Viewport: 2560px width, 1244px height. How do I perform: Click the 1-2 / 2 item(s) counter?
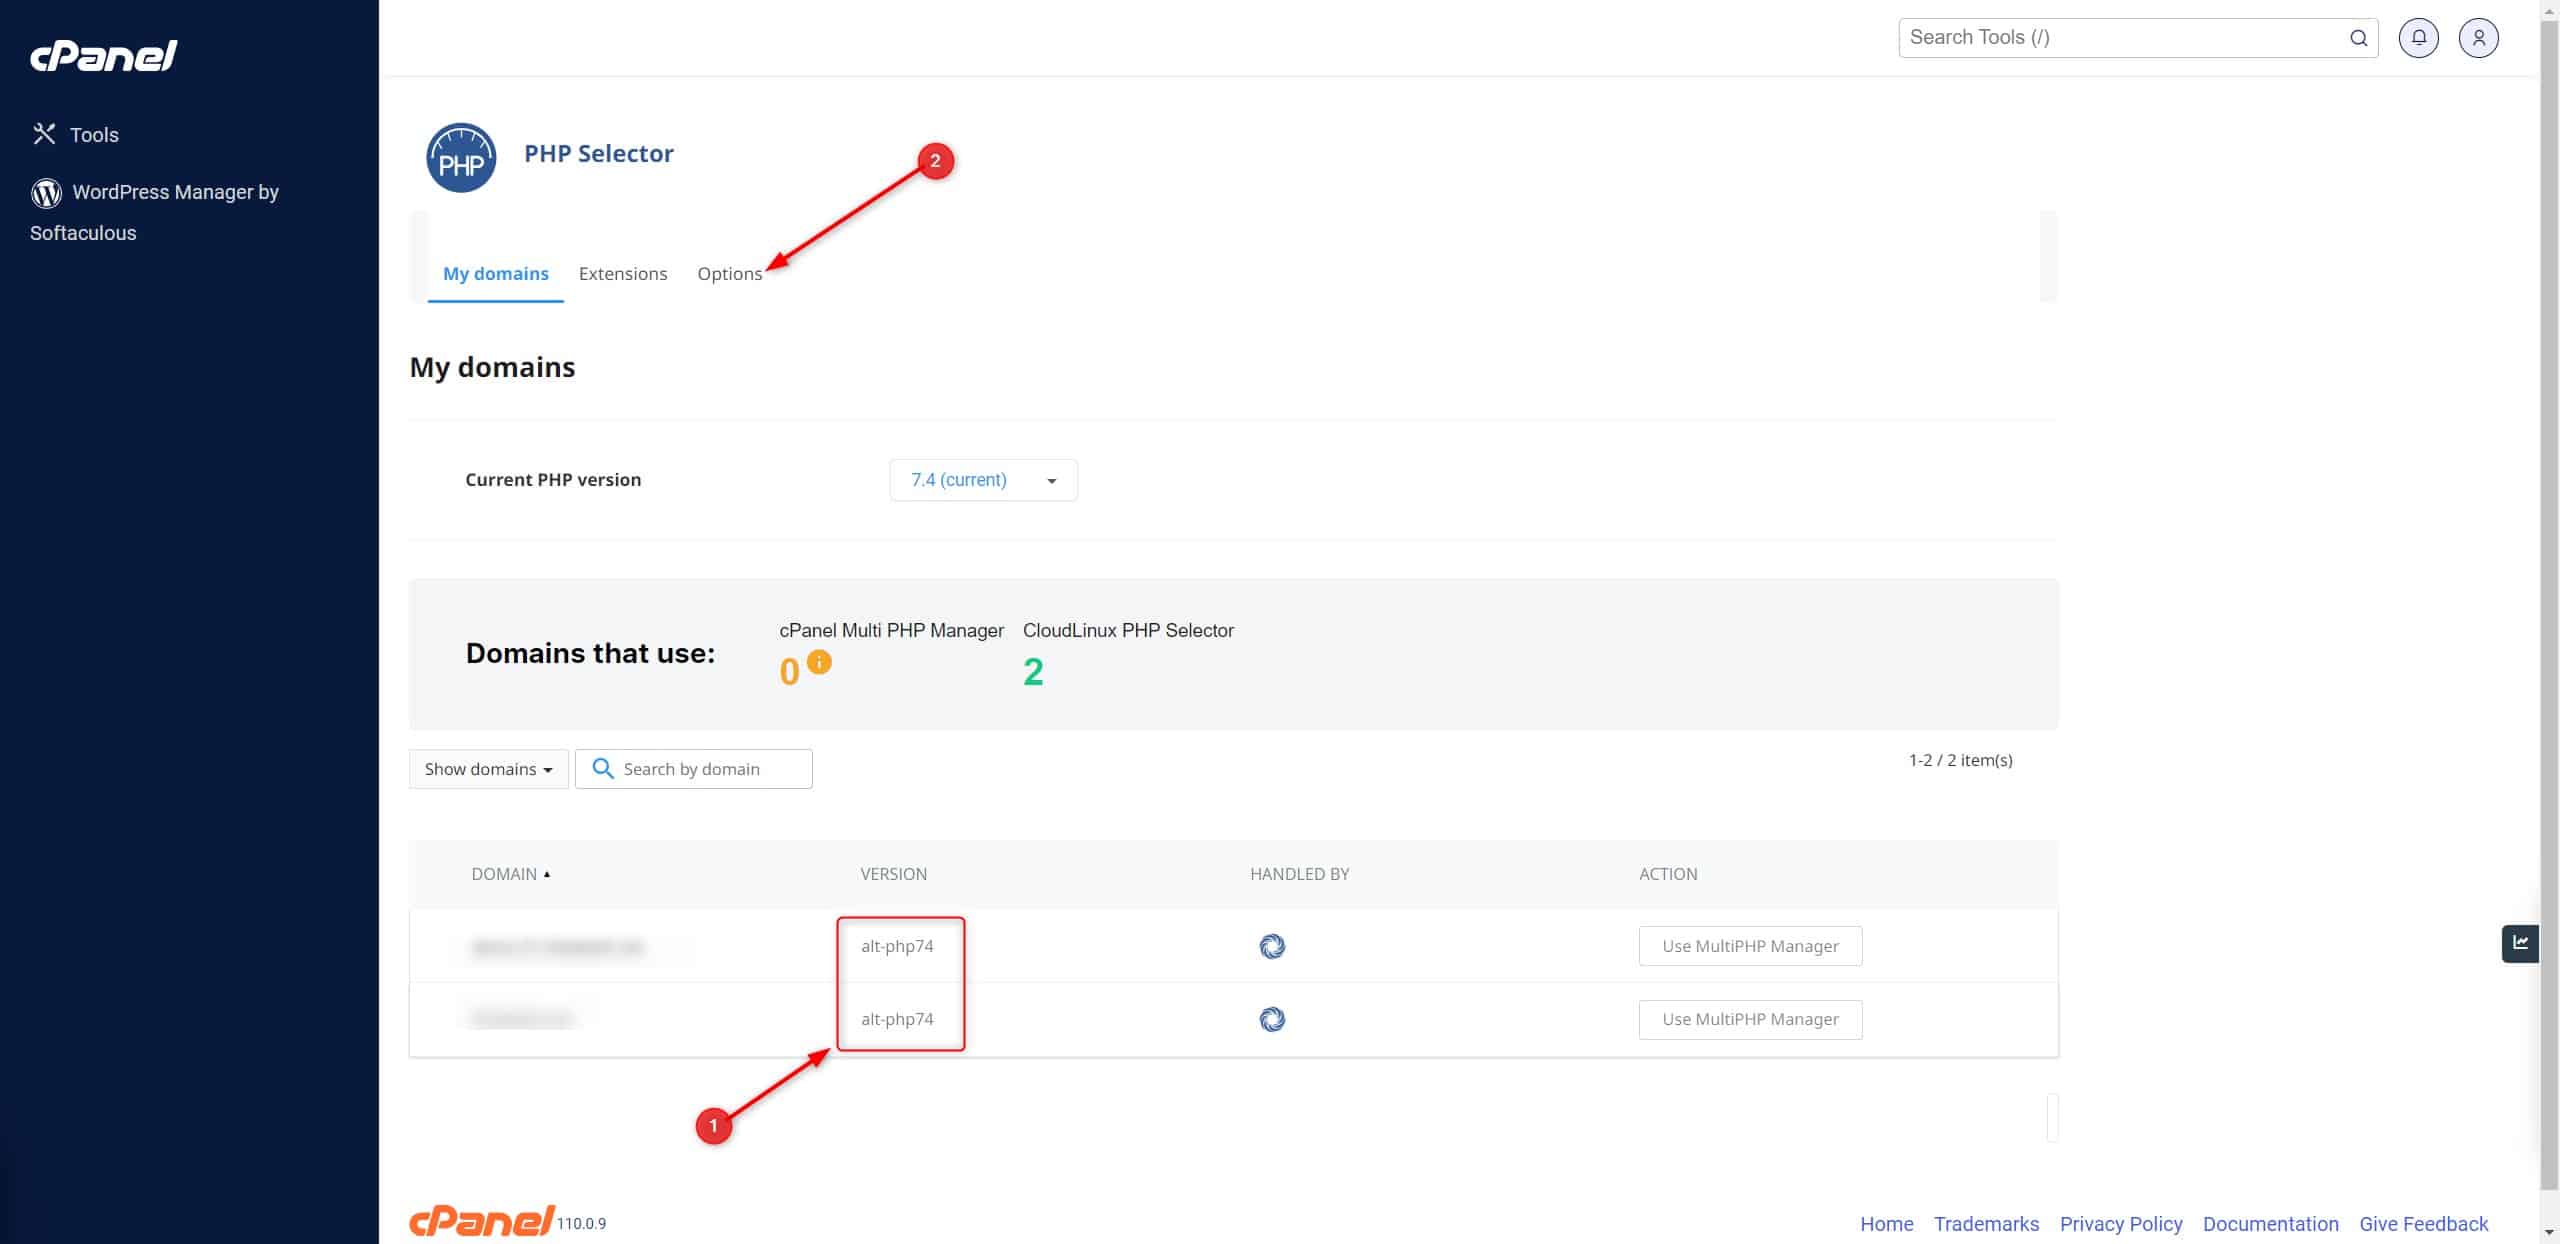(x=1961, y=760)
